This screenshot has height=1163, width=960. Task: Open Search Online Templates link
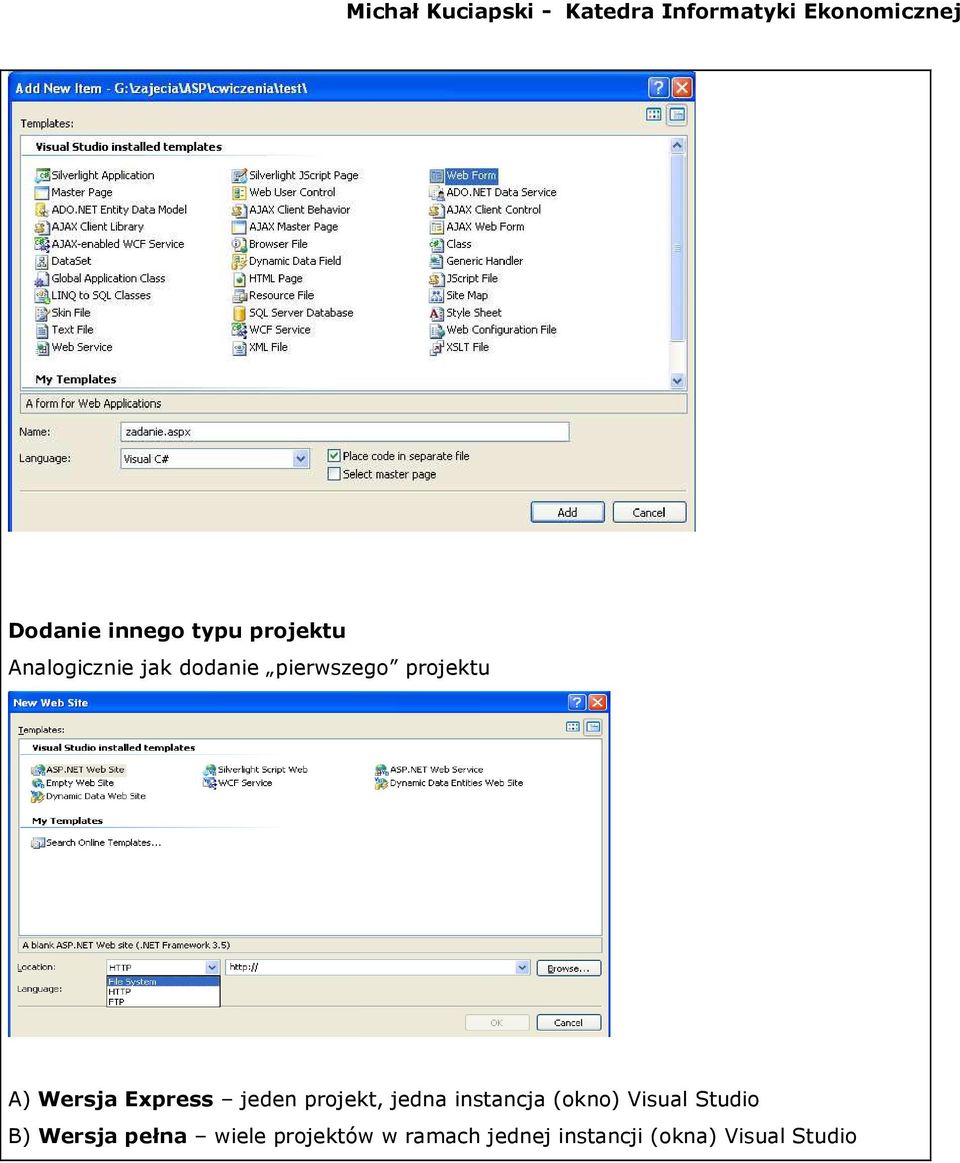[x=96, y=843]
